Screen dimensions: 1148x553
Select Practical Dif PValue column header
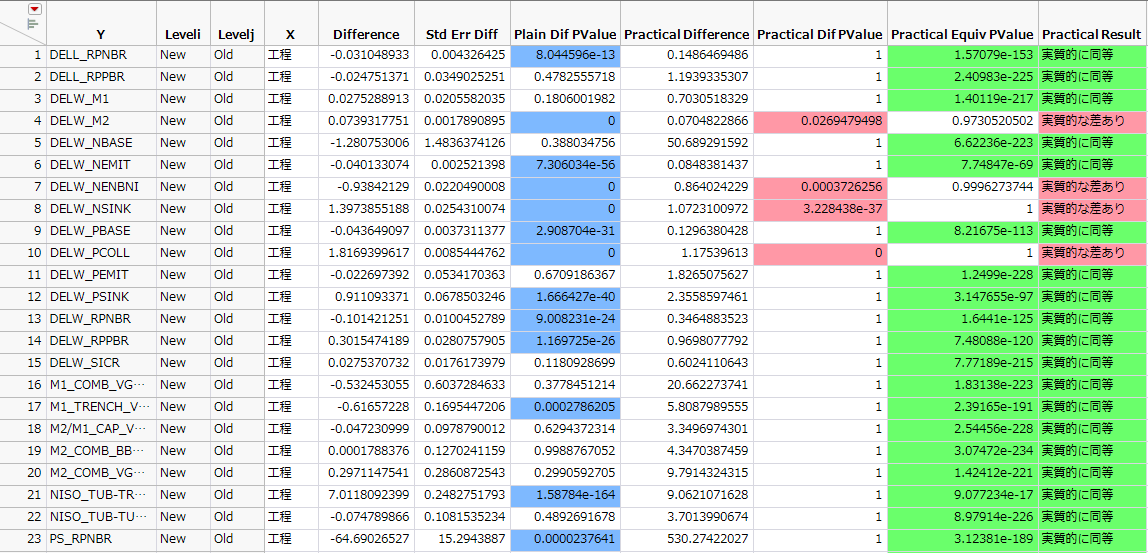click(x=820, y=34)
